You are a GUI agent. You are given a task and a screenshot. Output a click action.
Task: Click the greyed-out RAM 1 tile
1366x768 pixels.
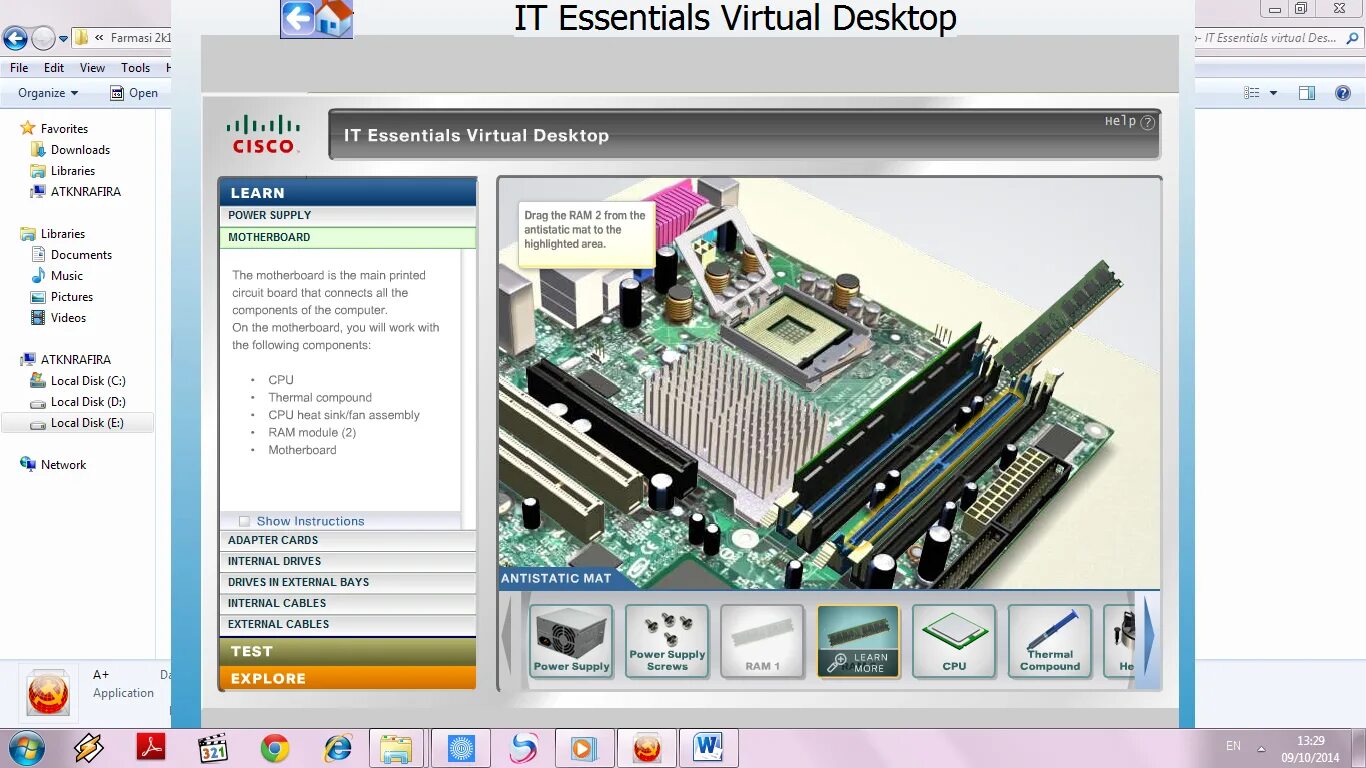762,642
